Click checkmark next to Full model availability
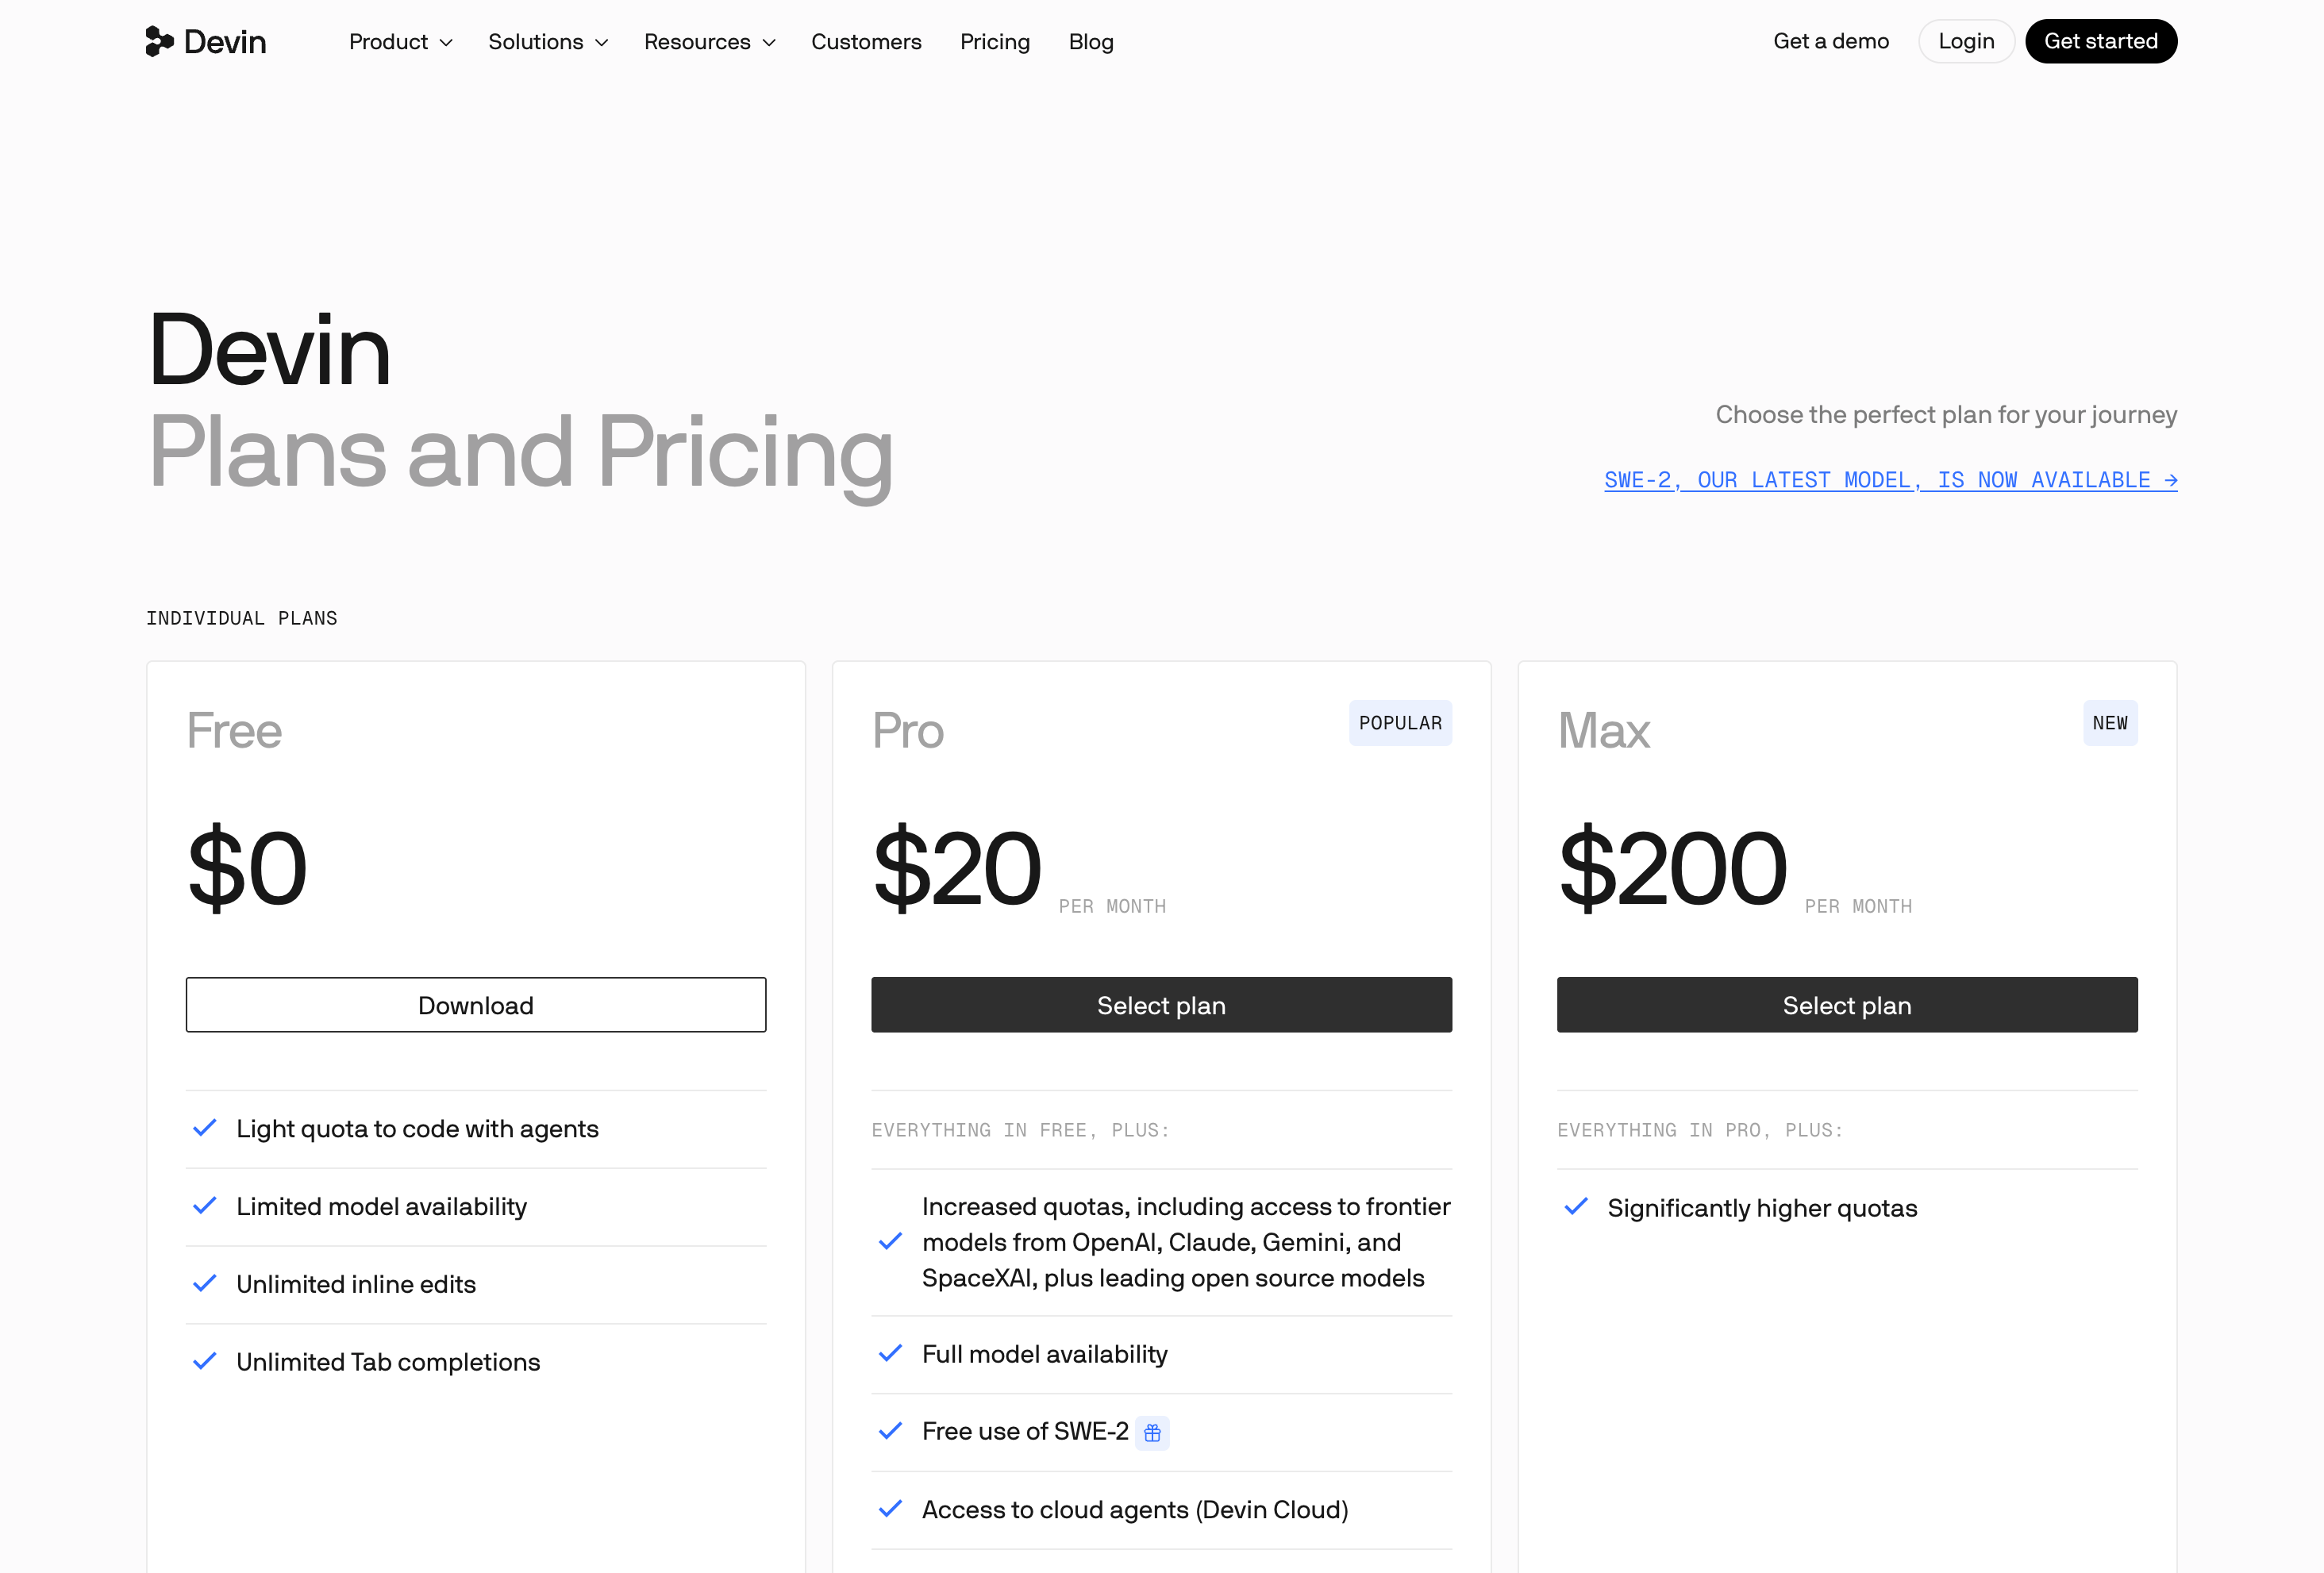Image resolution: width=2324 pixels, height=1573 pixels. [x=890, y=1353]
